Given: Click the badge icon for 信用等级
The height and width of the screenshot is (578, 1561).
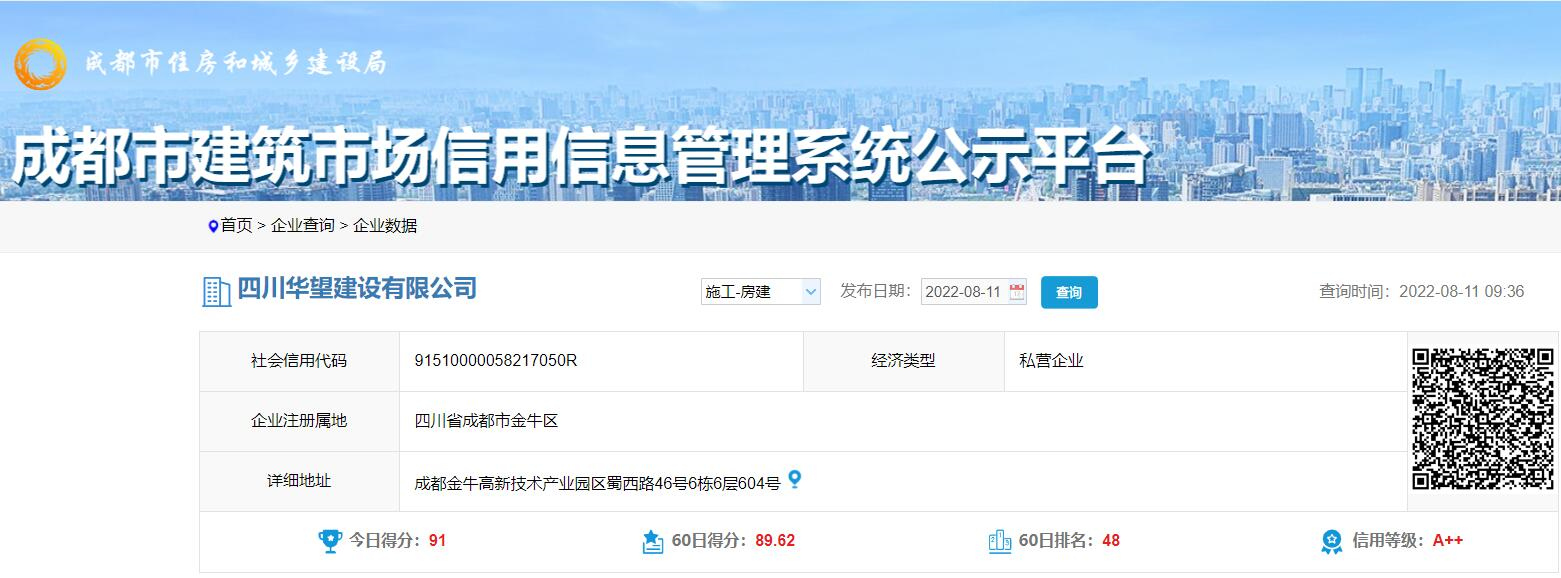Looking at the screenshot, I should point(1332,541).
